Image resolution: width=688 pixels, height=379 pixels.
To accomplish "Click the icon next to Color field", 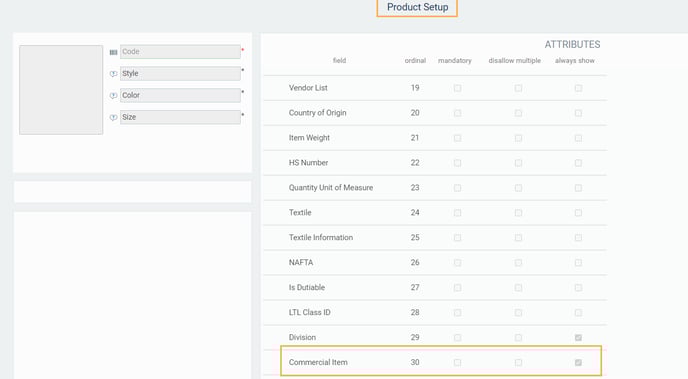I will click(x=113, y=96).
